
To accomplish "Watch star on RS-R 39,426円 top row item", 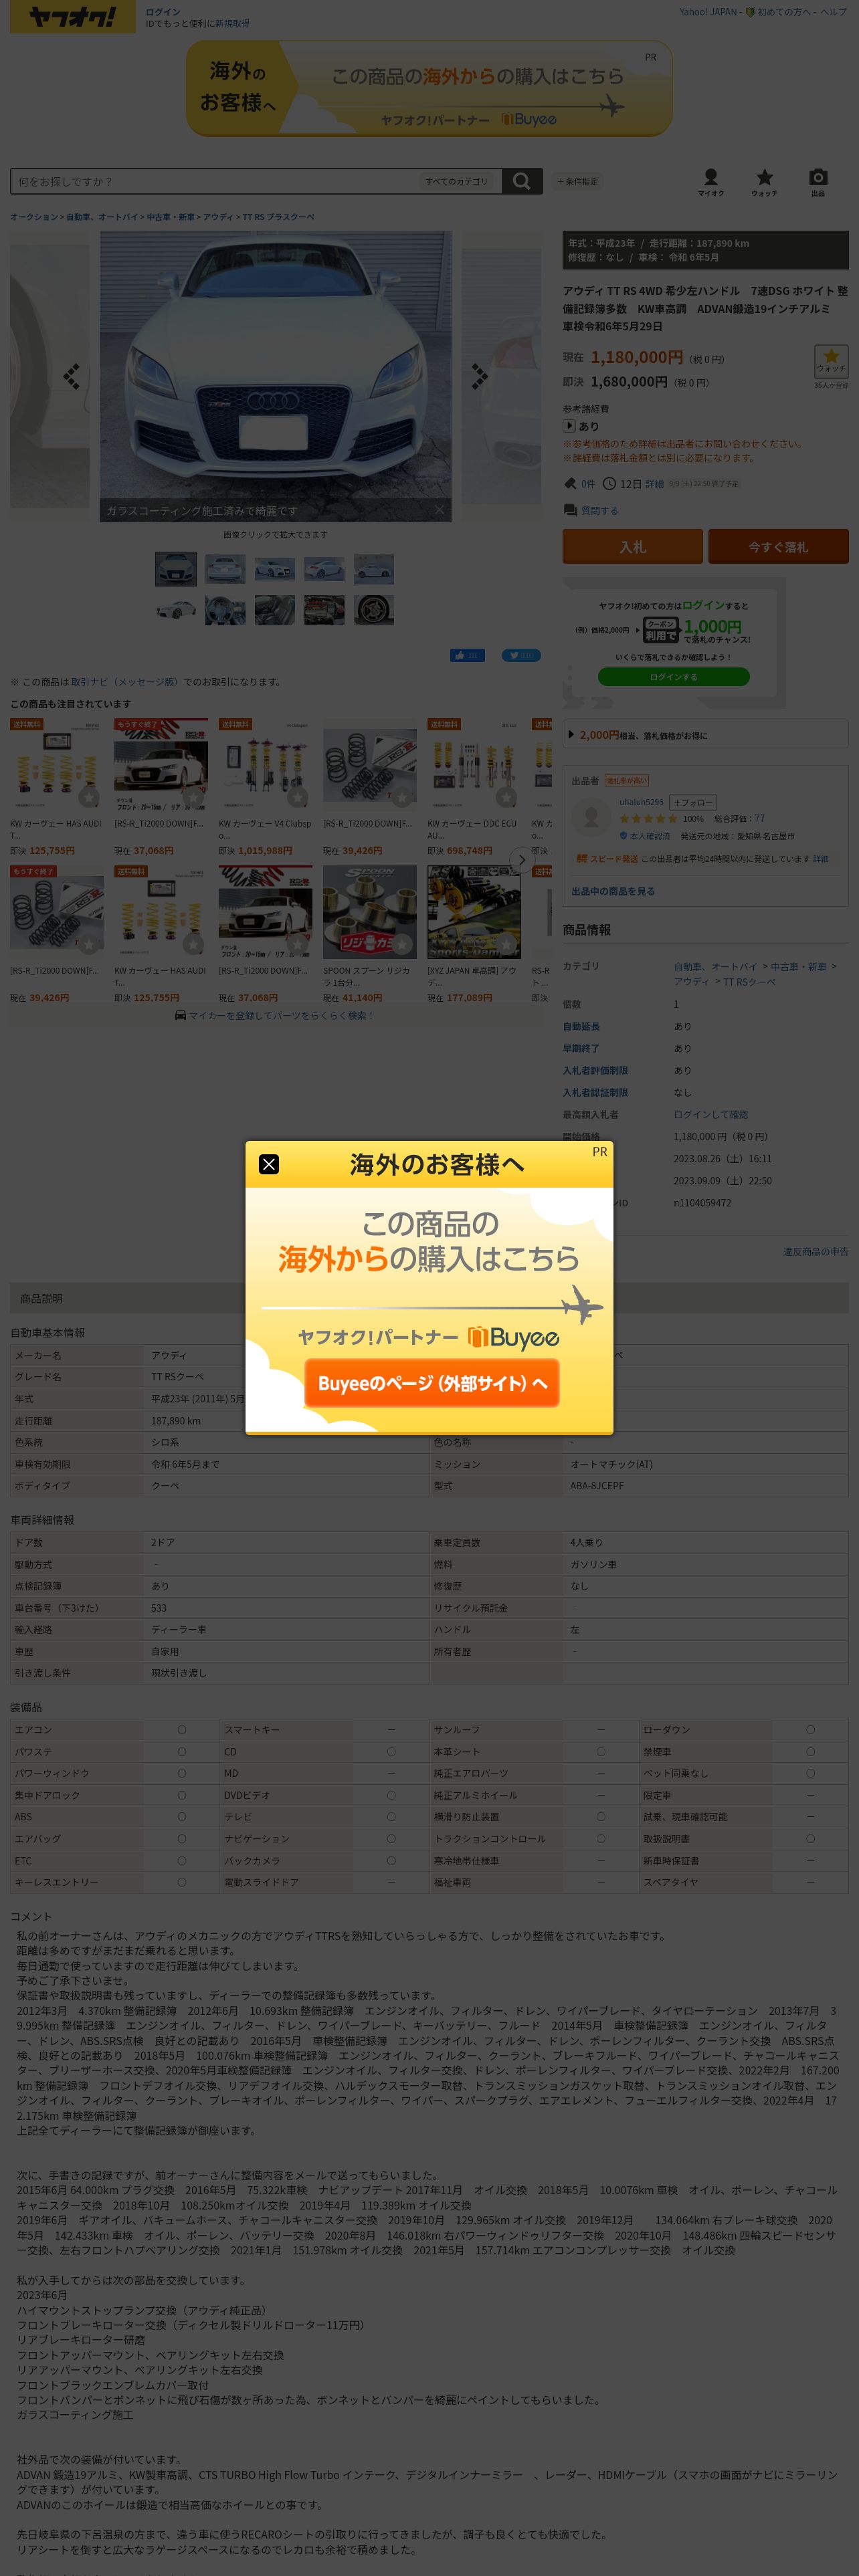I will (x=402, y=797).
